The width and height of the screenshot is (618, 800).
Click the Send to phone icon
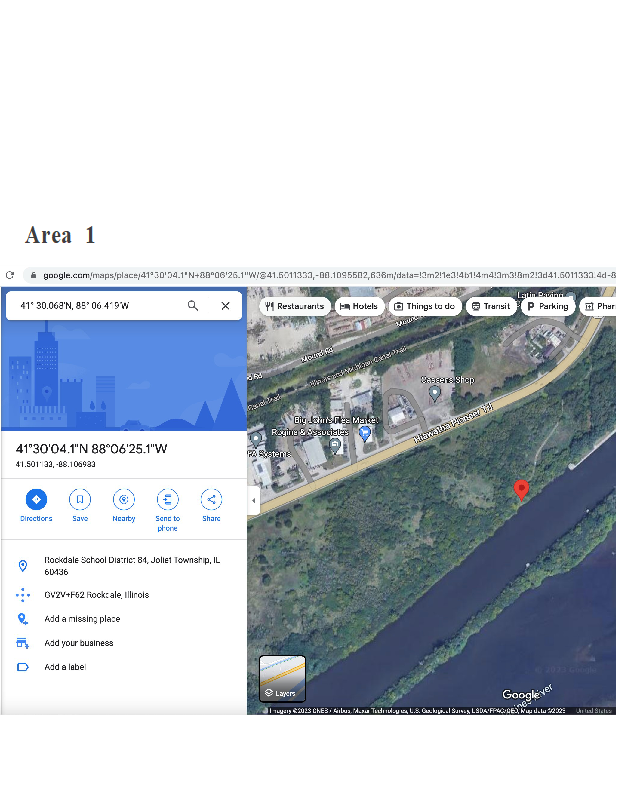(167, 499)
